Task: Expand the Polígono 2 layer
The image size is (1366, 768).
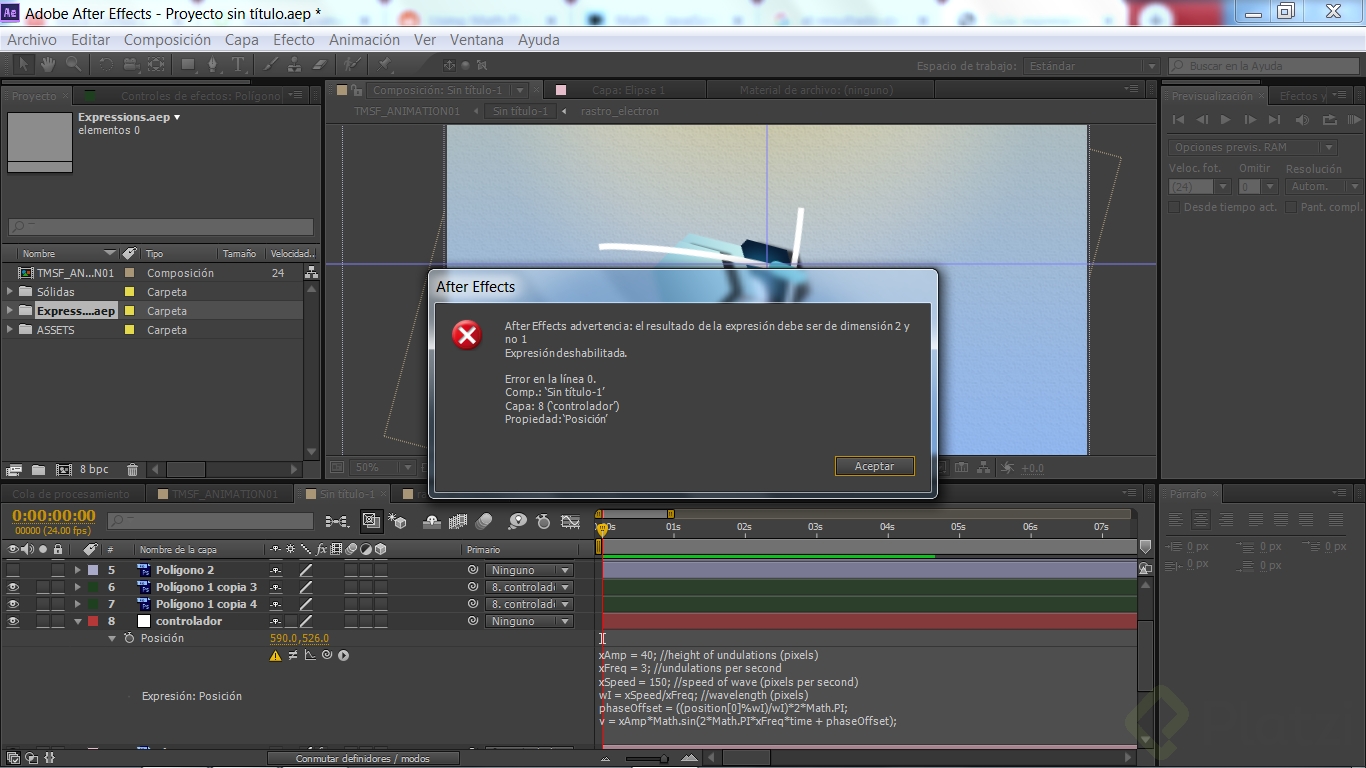Action: 78,570
